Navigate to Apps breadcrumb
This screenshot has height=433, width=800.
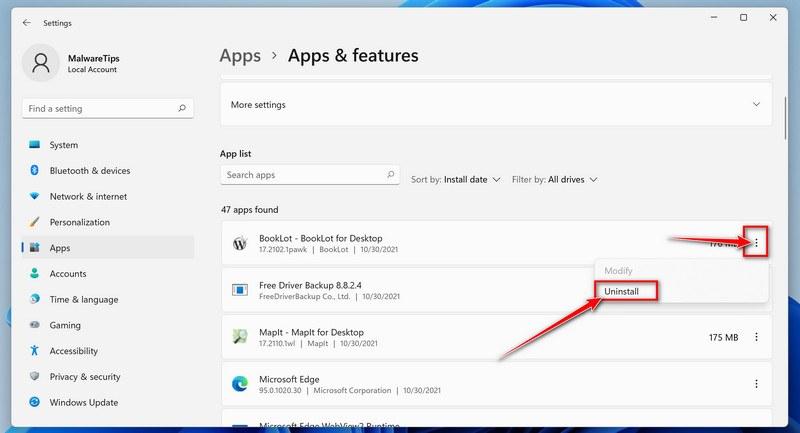(240, 56)
